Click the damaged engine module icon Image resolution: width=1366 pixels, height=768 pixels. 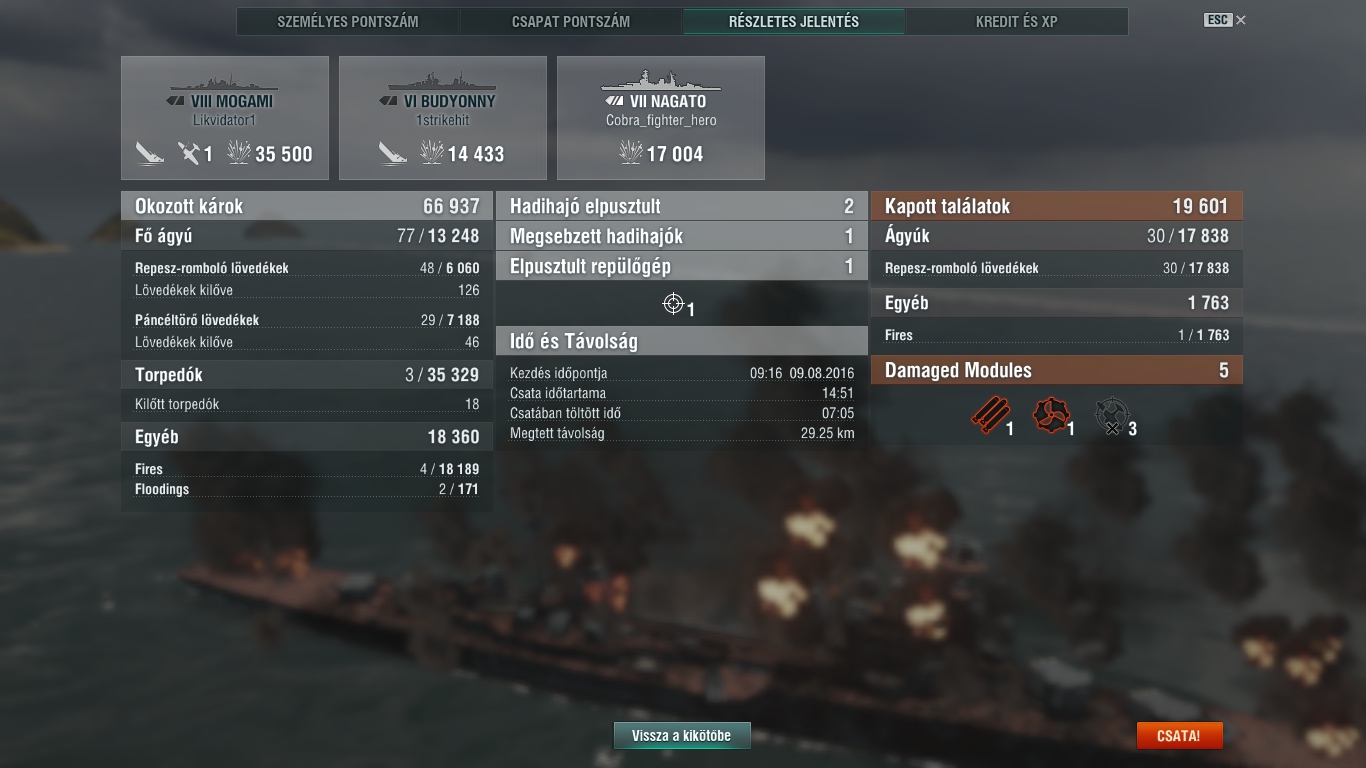click(1051, 415)
